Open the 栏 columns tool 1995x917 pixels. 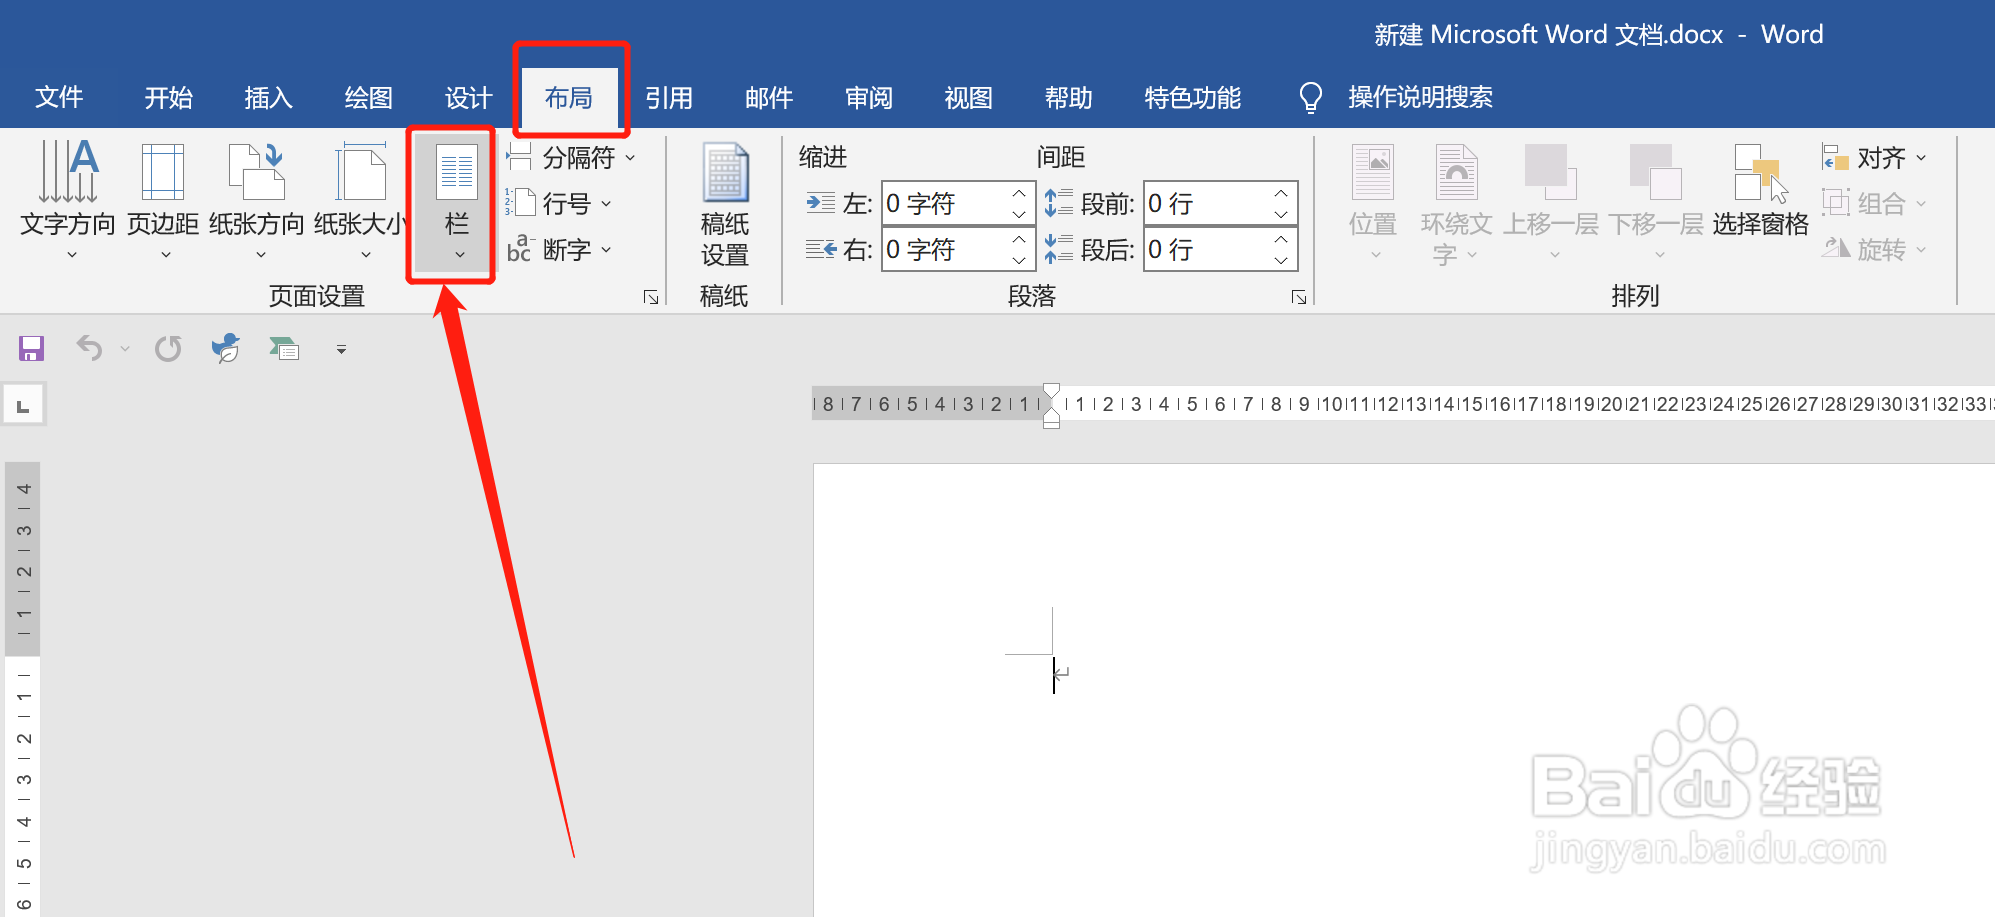tap(457, 203)
